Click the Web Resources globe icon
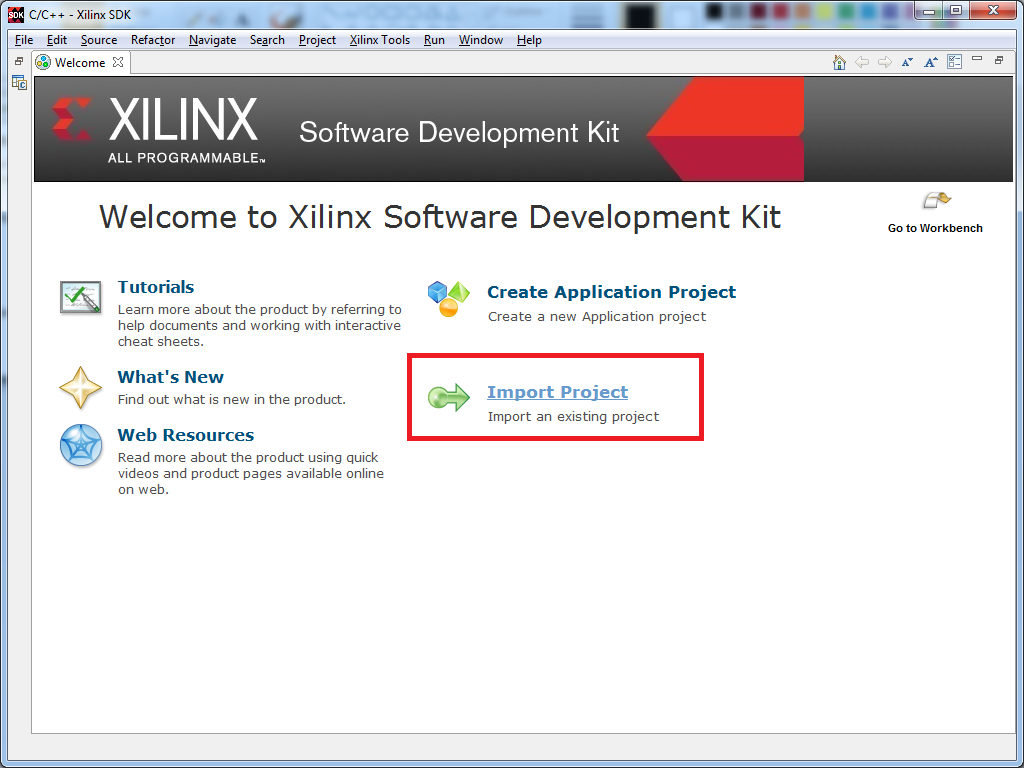 click(x=81, y=445)
